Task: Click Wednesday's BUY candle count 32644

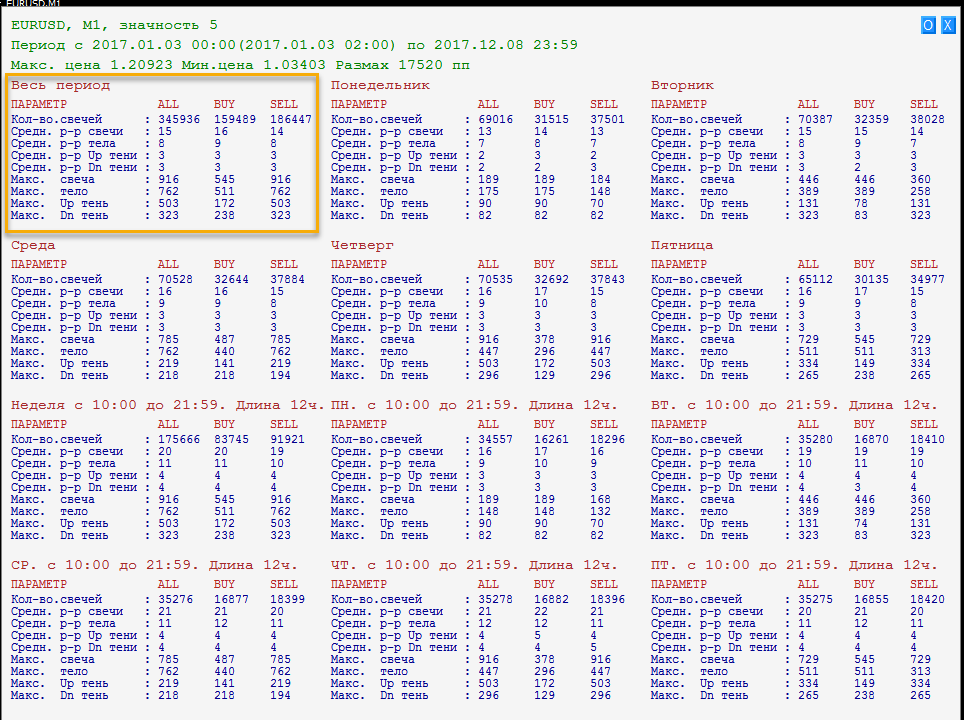Action: pos(231,279)
